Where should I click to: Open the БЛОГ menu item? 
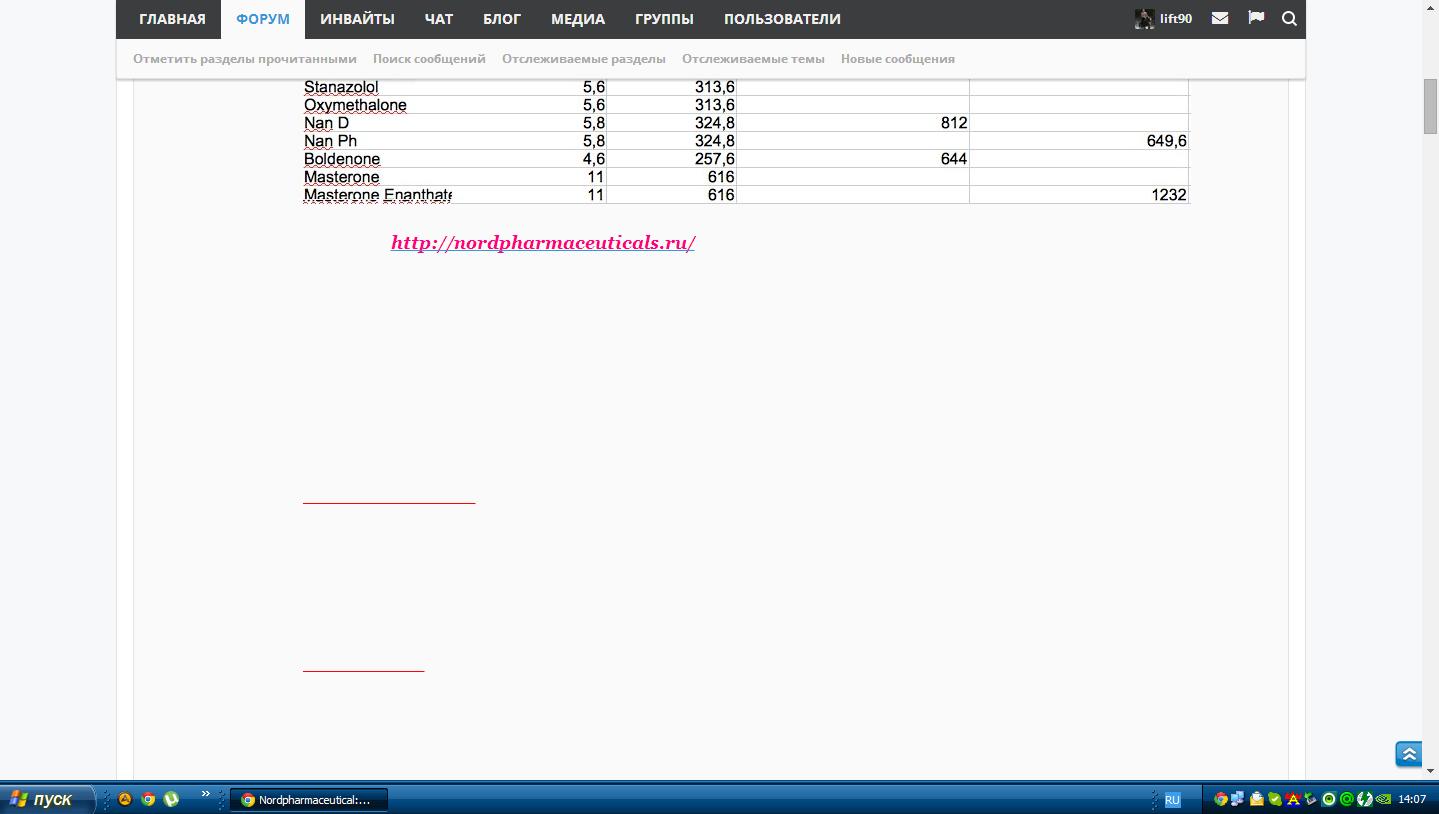click(502, 19)
